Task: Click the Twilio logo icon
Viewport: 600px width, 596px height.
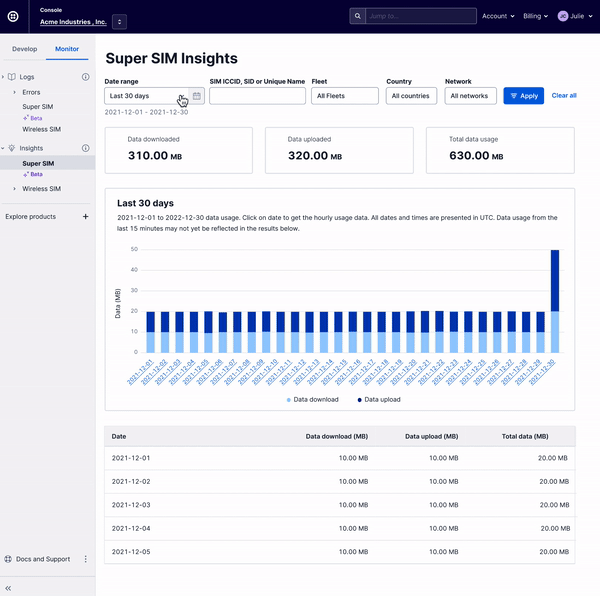Action: point(13,16)
